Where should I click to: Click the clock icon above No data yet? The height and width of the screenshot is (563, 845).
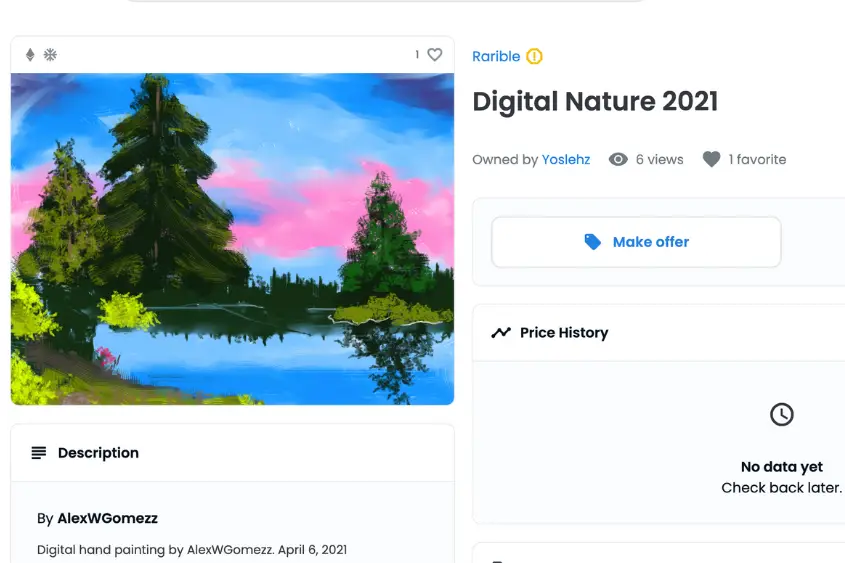click(x=781, y=414)
